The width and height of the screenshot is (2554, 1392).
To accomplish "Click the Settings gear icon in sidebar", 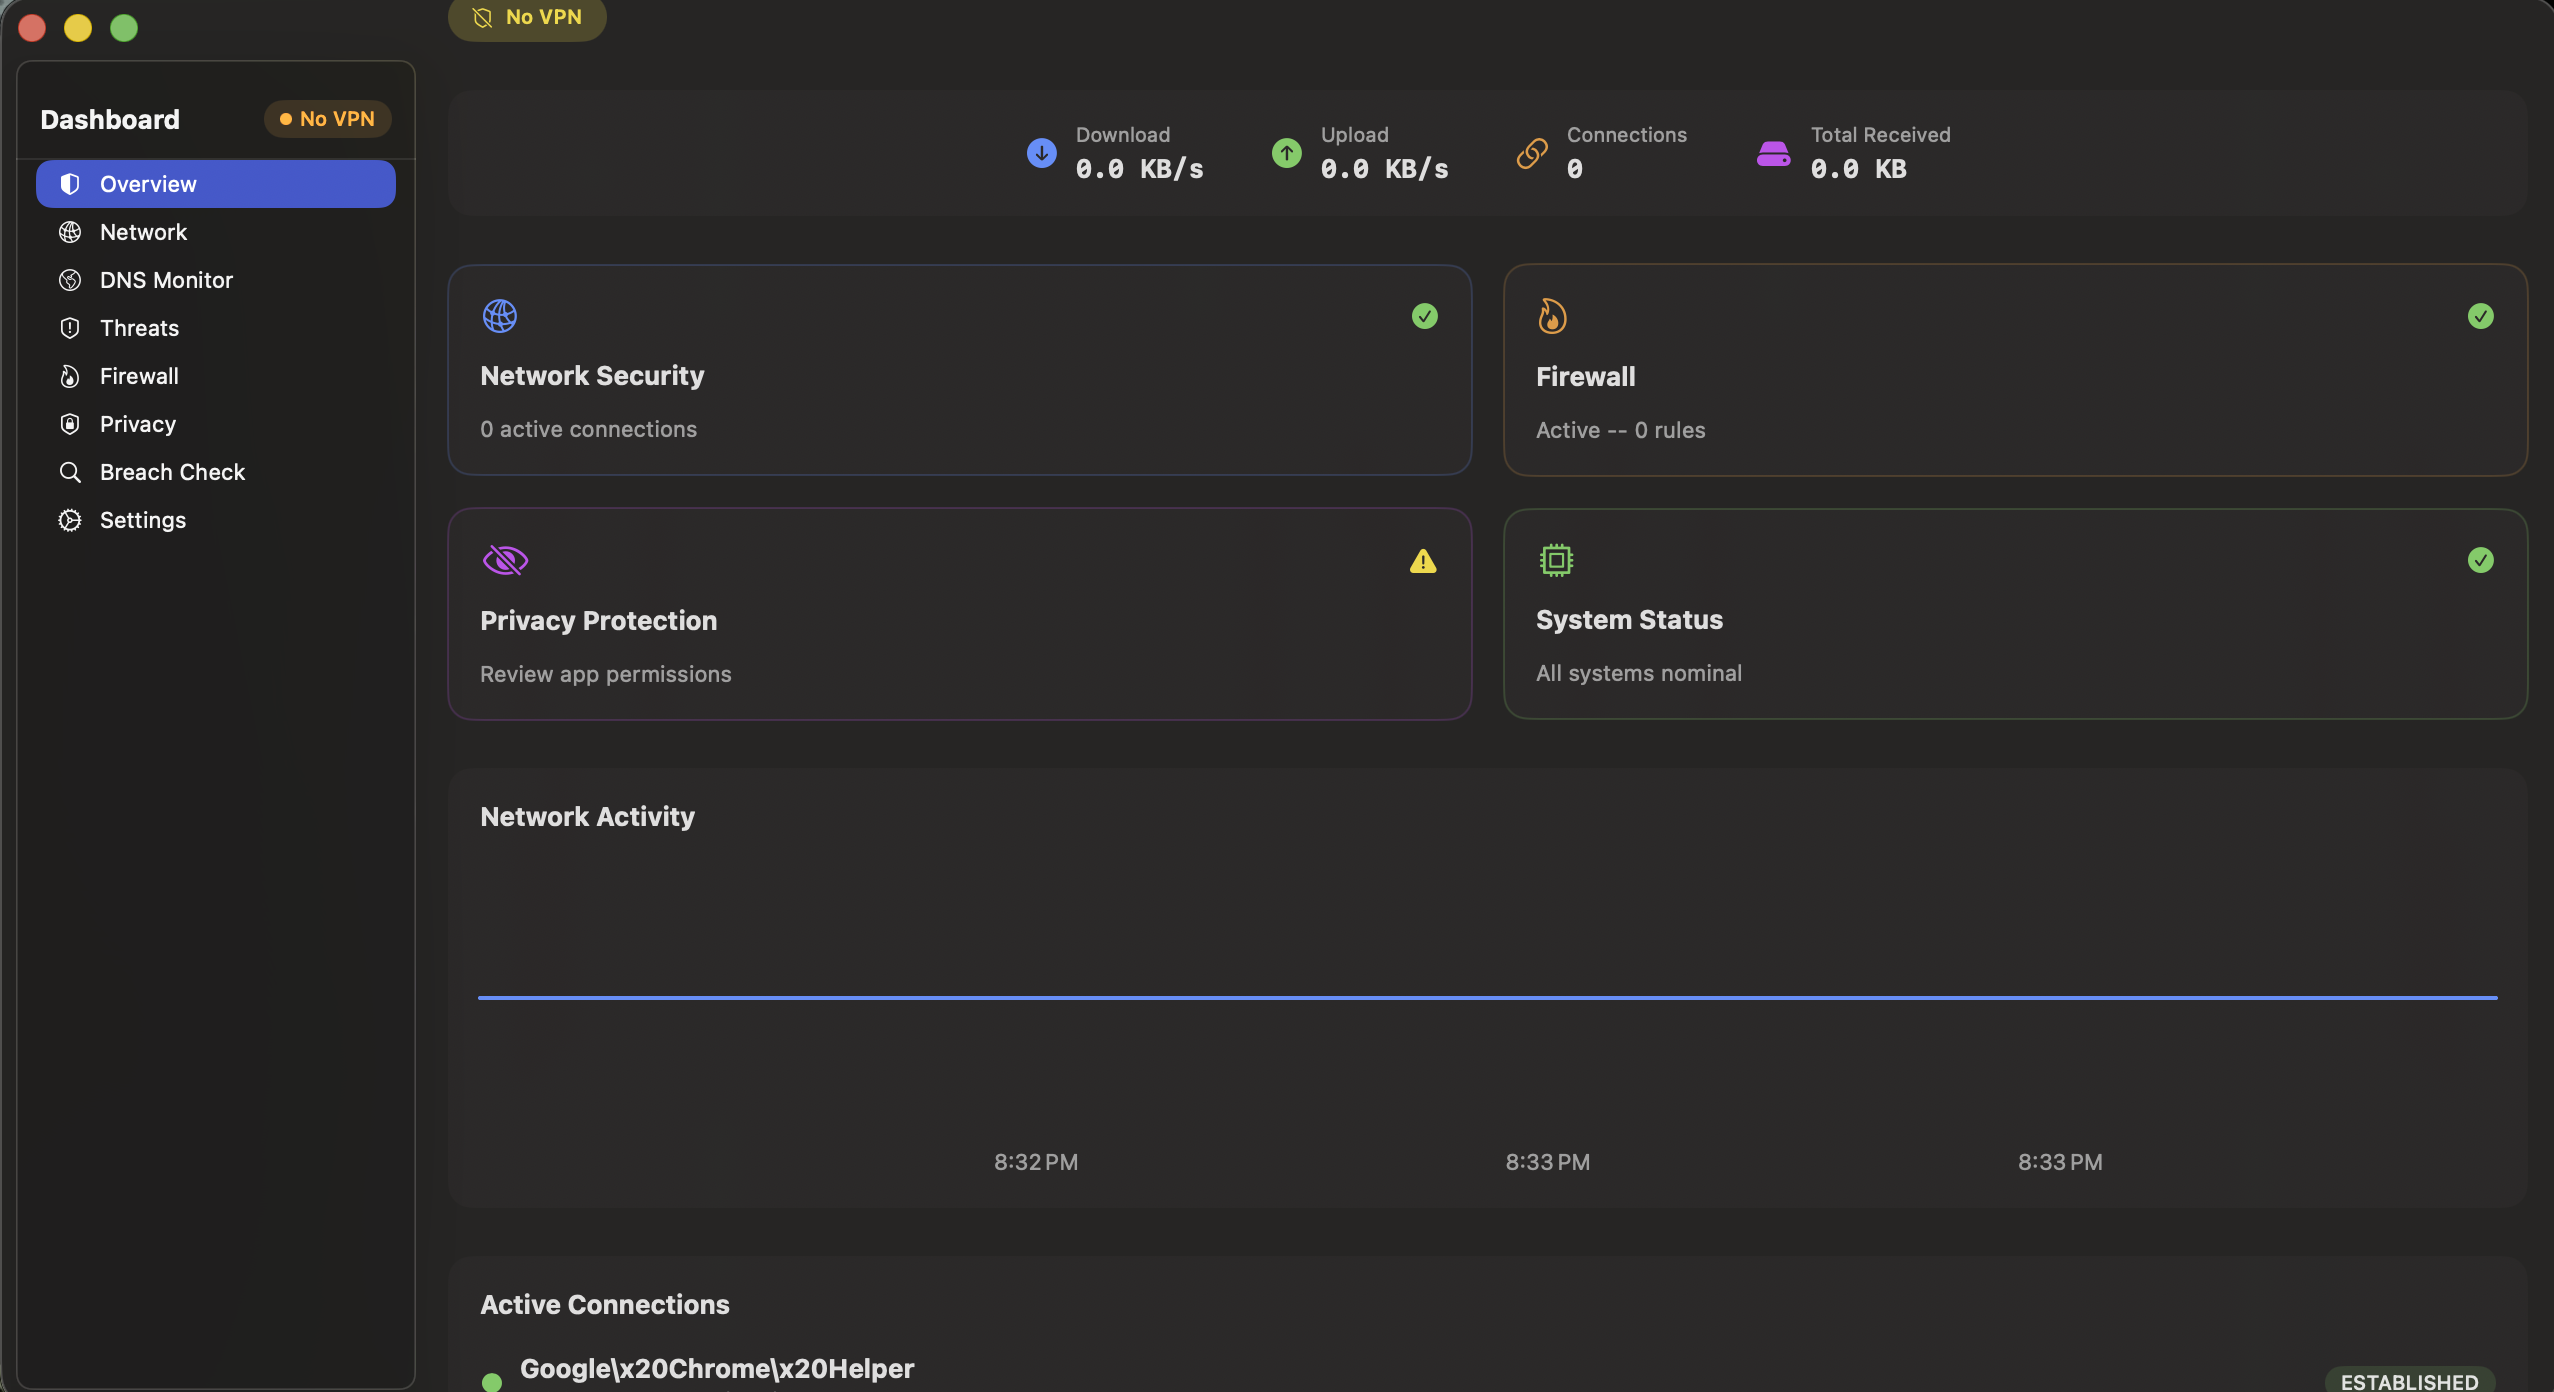I will [x=70, y=520].
